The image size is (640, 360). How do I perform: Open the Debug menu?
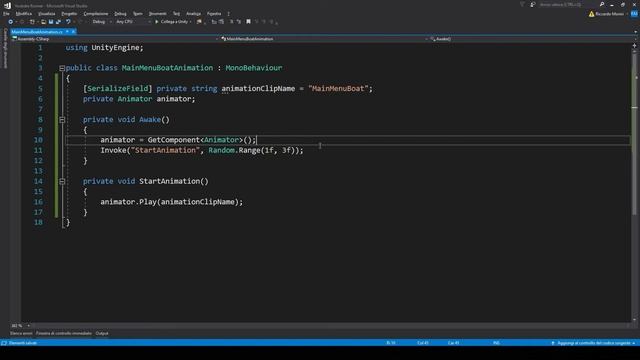[120, 14]
